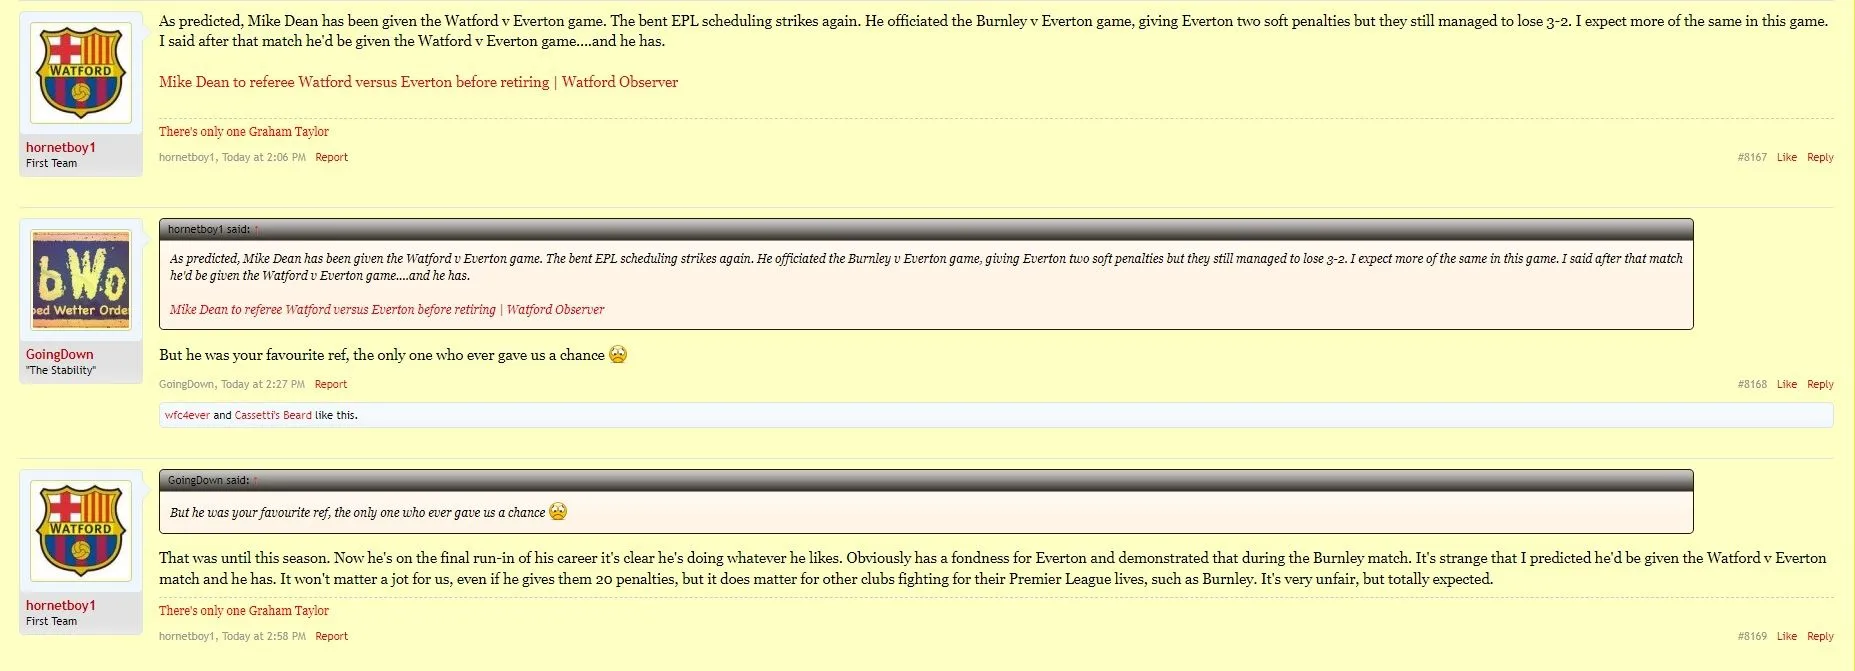Image resolution: width=1855 pixels, height=671 pixels.
Task: Click the arrow icon beside 'GoingDown said:'
Action: click(x=256, y=481)
